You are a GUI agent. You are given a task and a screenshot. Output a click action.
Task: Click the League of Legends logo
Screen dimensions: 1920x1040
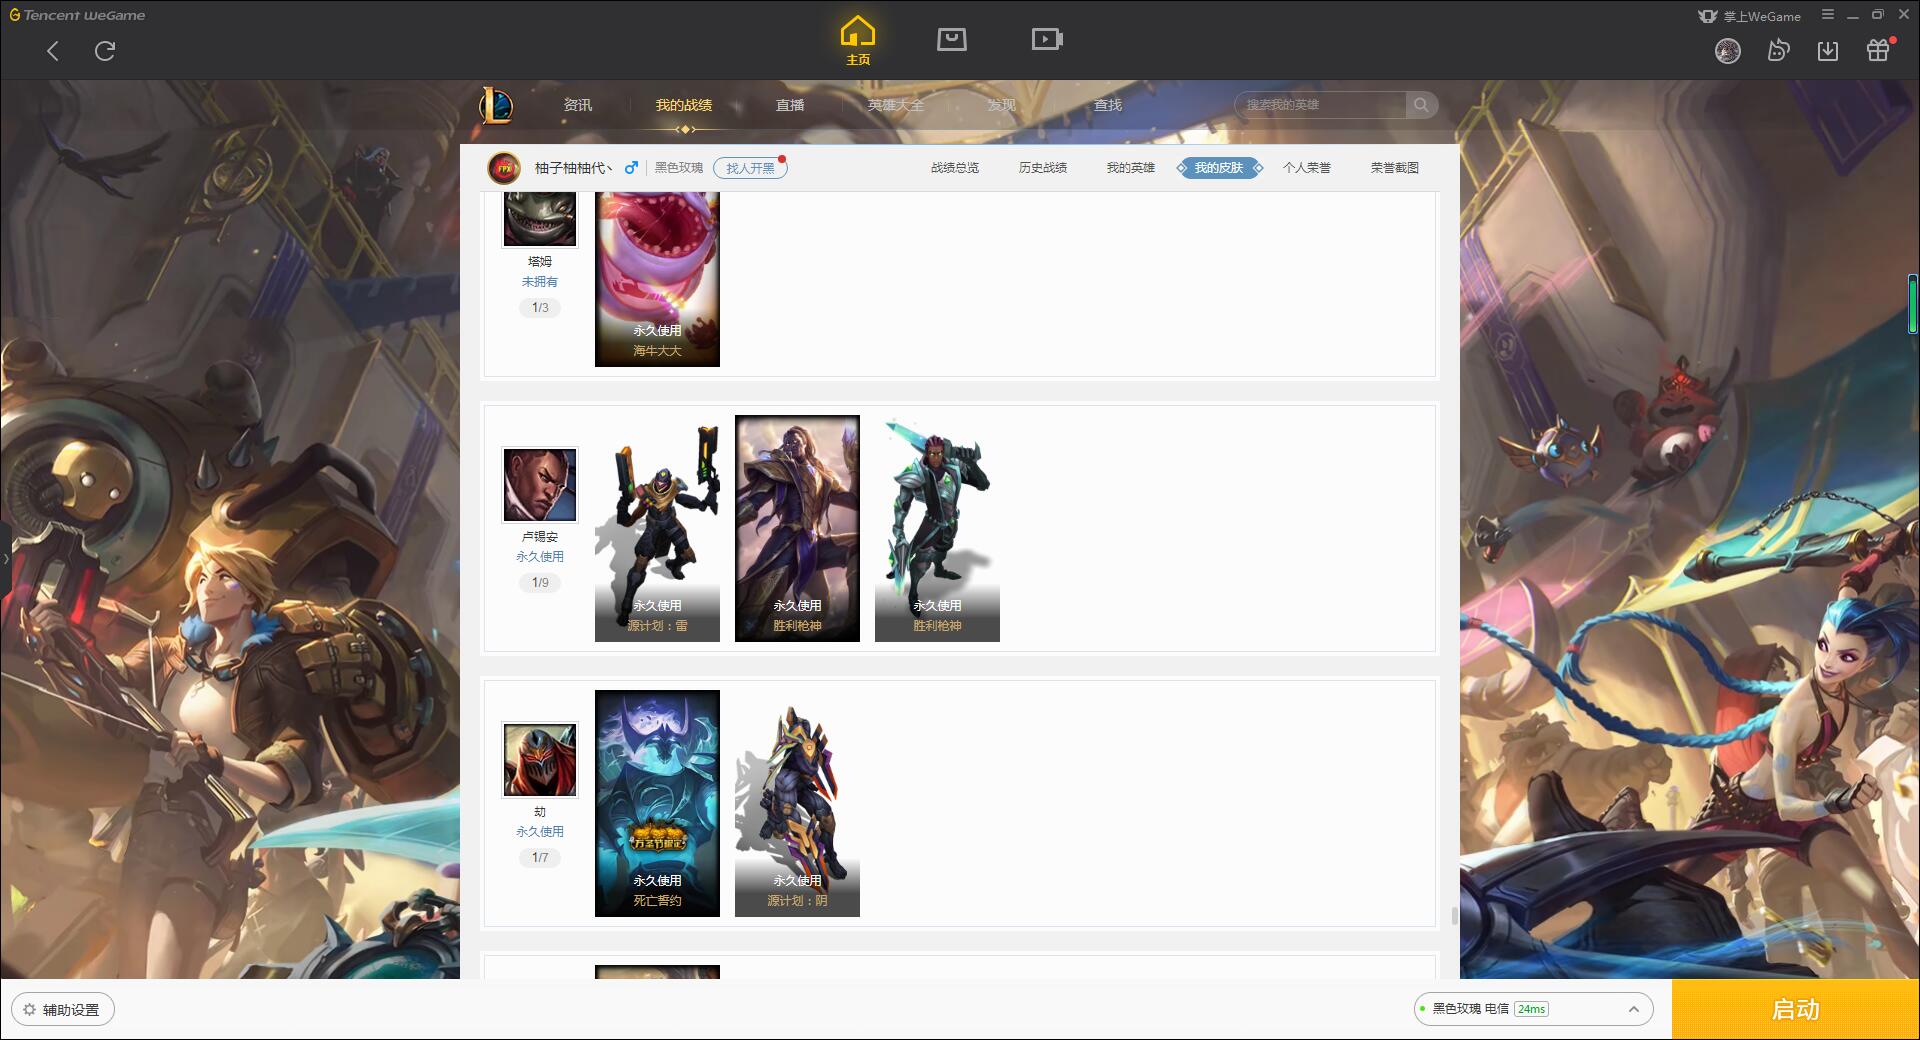496,104
